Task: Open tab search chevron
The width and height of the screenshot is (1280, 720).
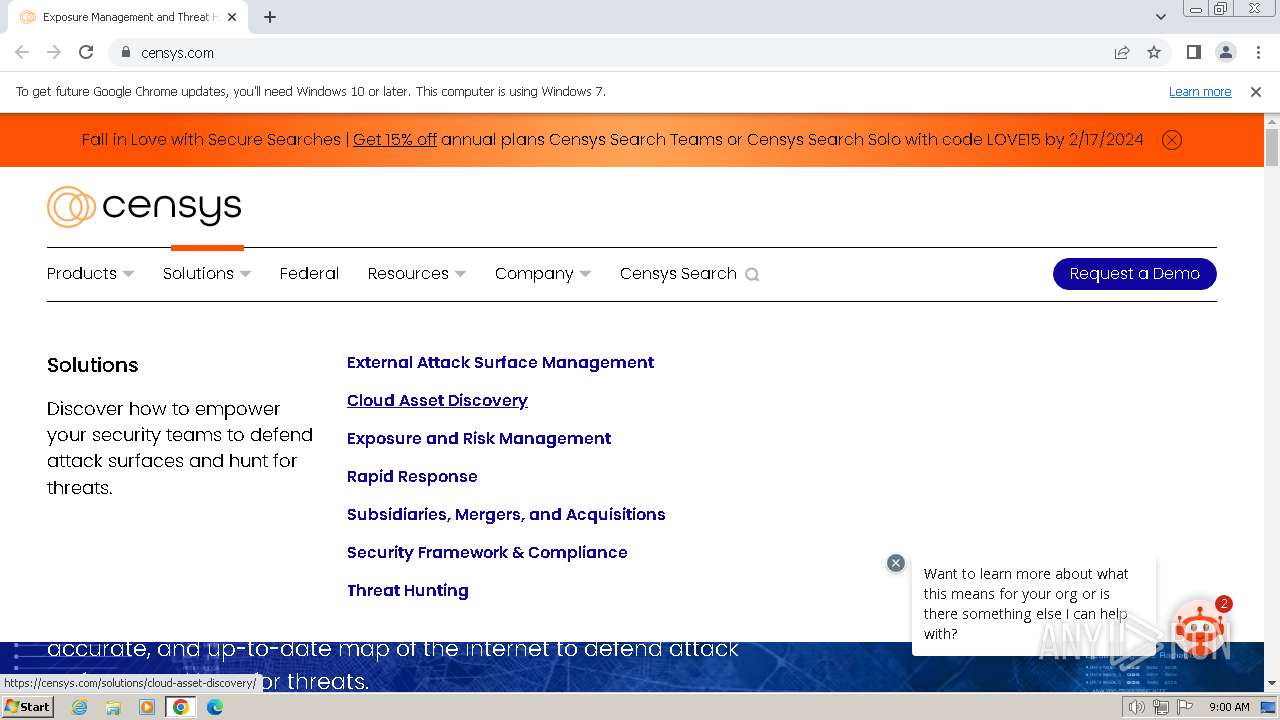Action: coord(1161,17)
